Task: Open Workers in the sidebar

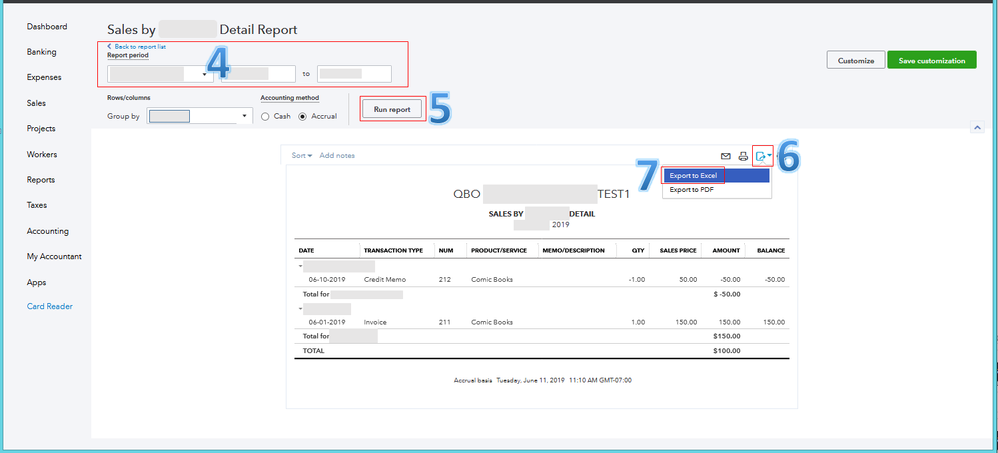Action: [41, 155]
